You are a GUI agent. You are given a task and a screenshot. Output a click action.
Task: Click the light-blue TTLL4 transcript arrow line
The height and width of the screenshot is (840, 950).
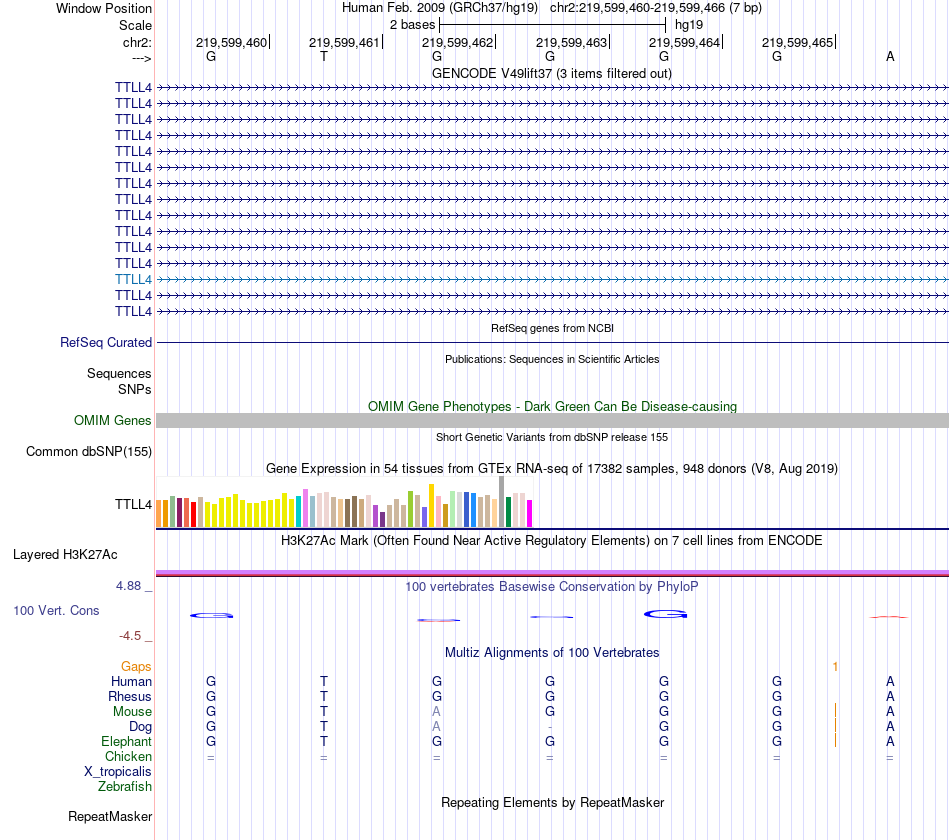point(552,279)
